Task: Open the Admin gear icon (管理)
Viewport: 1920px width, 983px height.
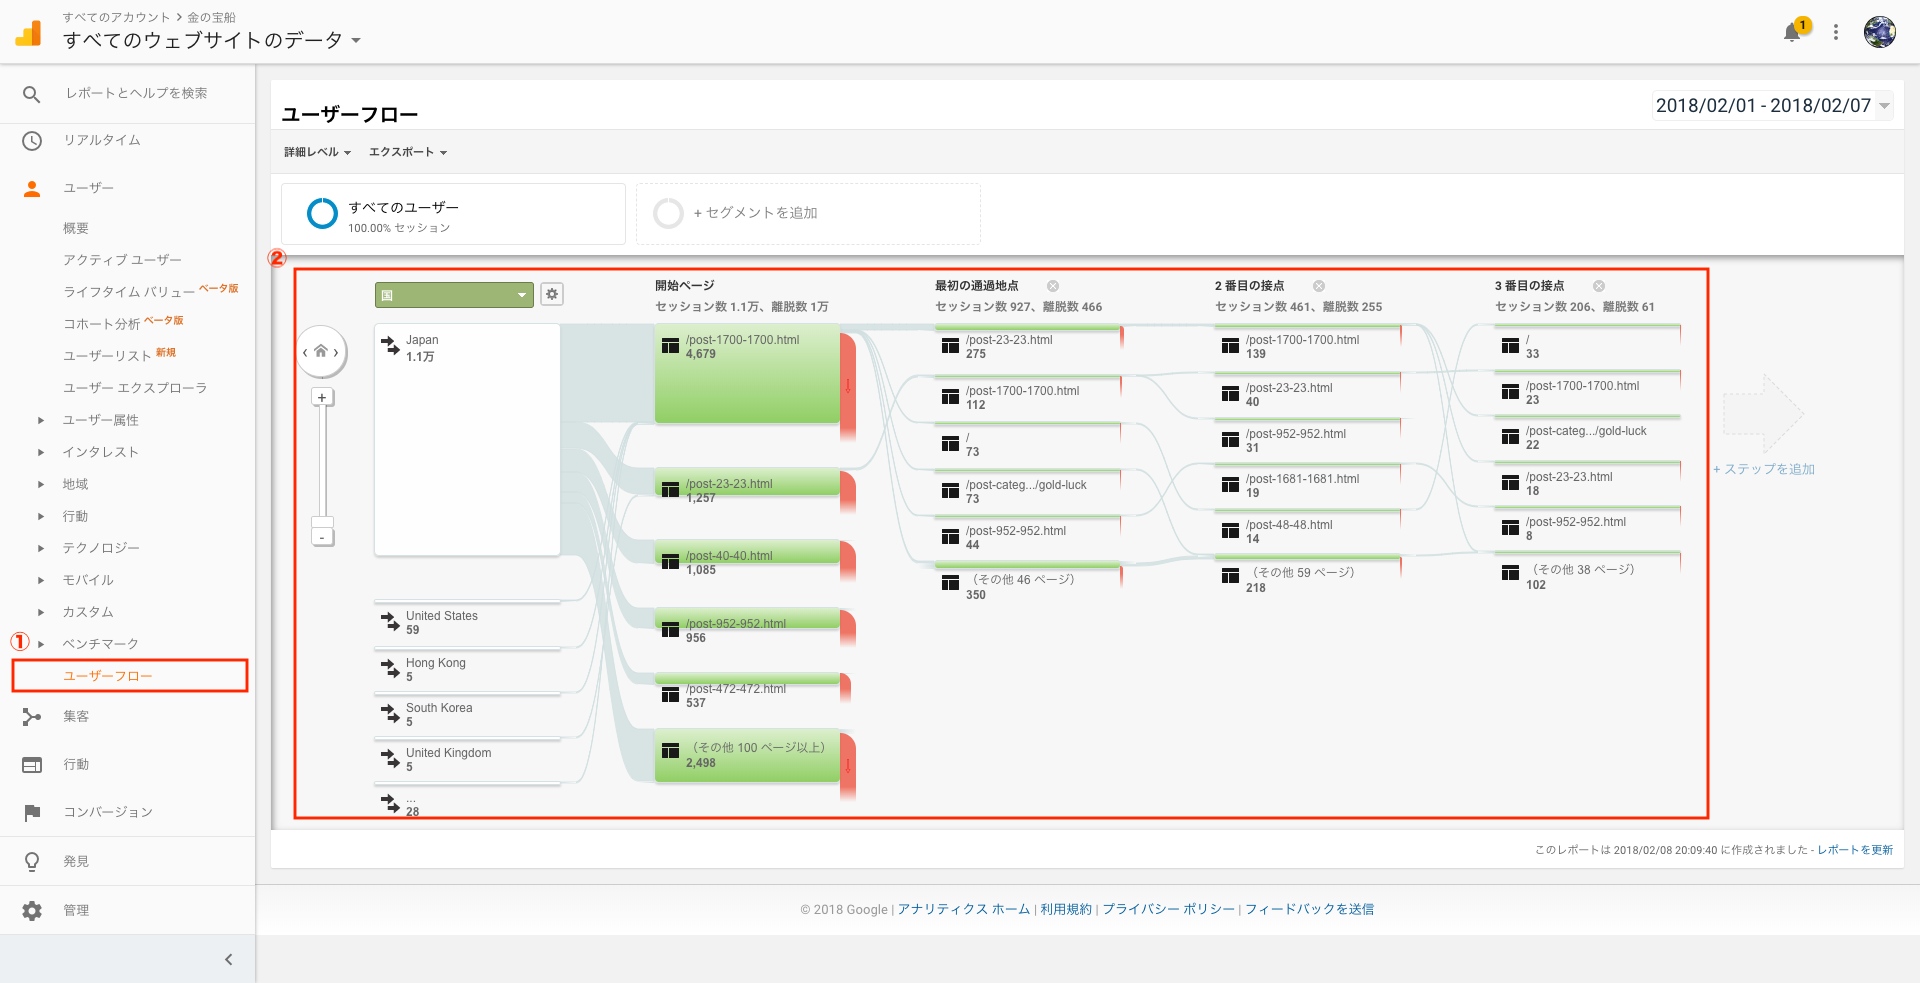Action: [x=32, y=910]
